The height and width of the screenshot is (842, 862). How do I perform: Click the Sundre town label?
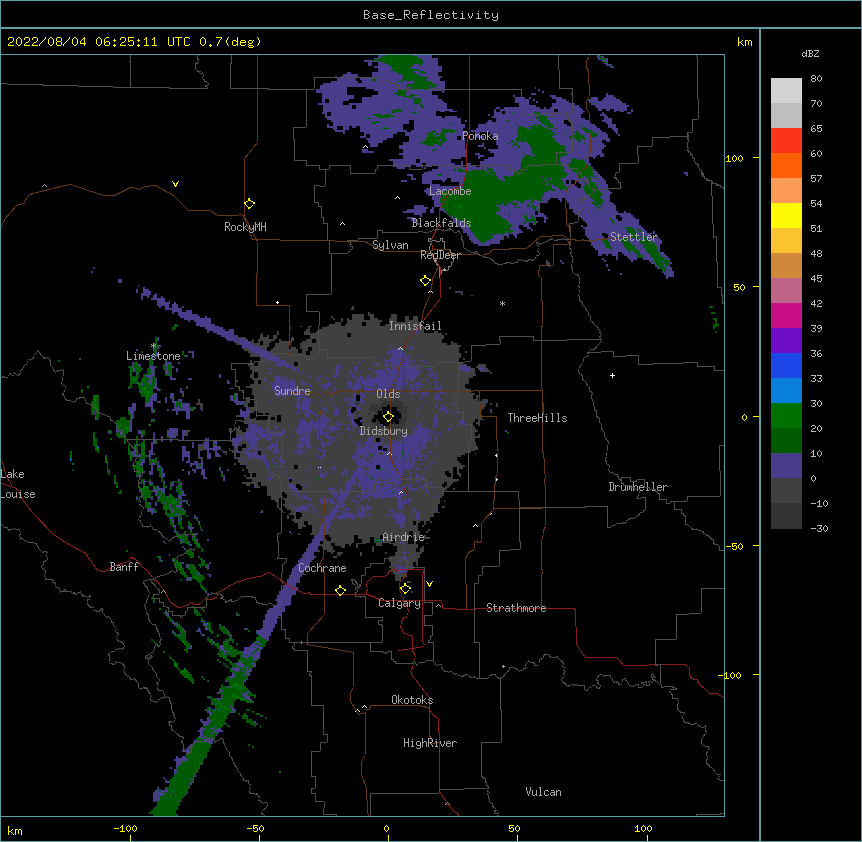pyautogui.click(x=292, y=391)
